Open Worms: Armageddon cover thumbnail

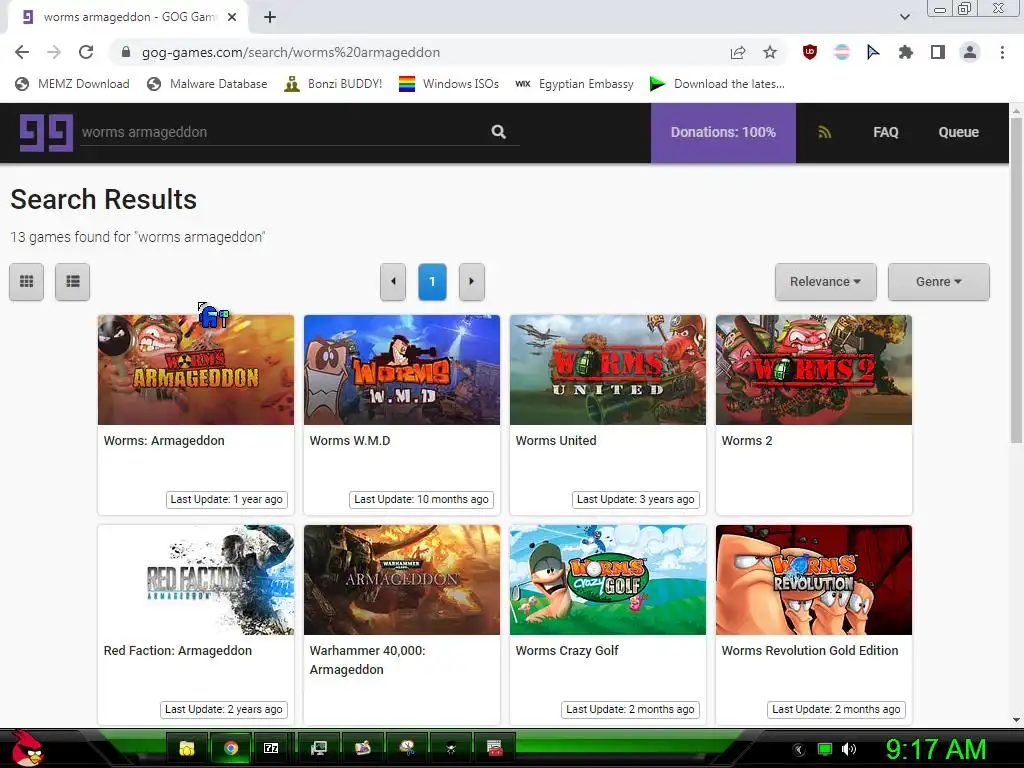(x=196, y=370)
